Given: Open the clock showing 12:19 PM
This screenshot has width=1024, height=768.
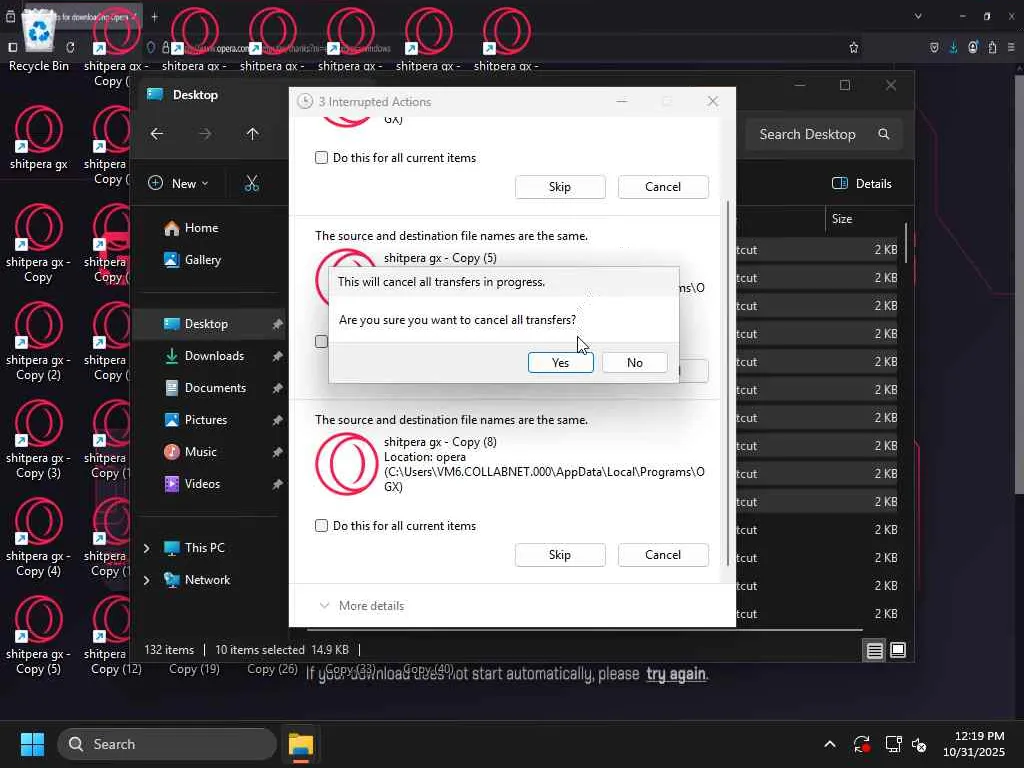Looking at the screenshot, I should click(974, 744).
